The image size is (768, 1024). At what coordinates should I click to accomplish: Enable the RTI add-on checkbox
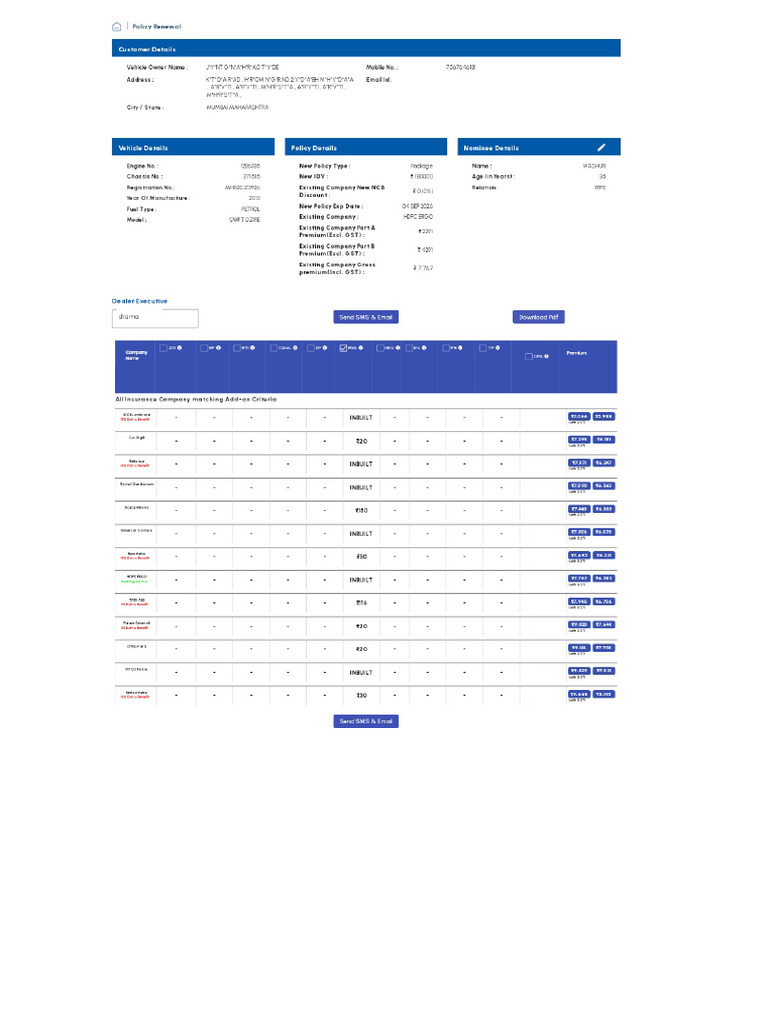[237, 348]
